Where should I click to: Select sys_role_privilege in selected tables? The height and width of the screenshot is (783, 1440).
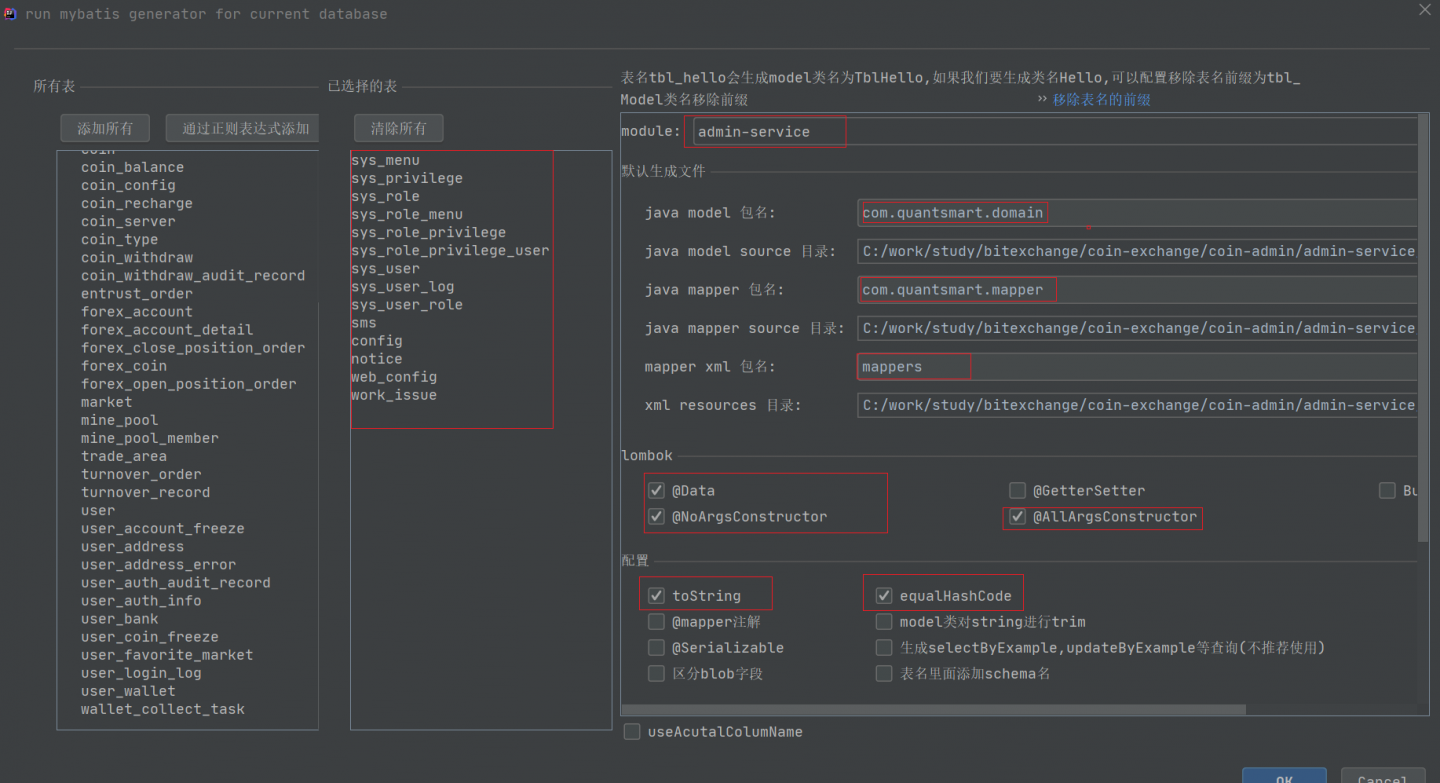[x=428, y=233]
